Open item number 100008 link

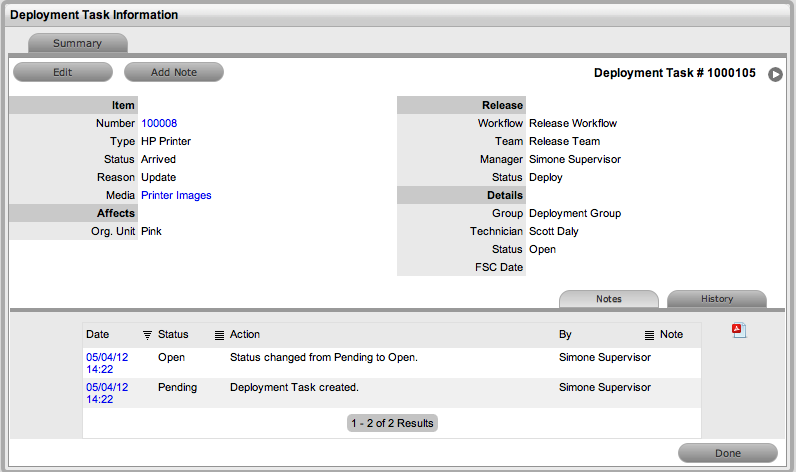point(159,124)
